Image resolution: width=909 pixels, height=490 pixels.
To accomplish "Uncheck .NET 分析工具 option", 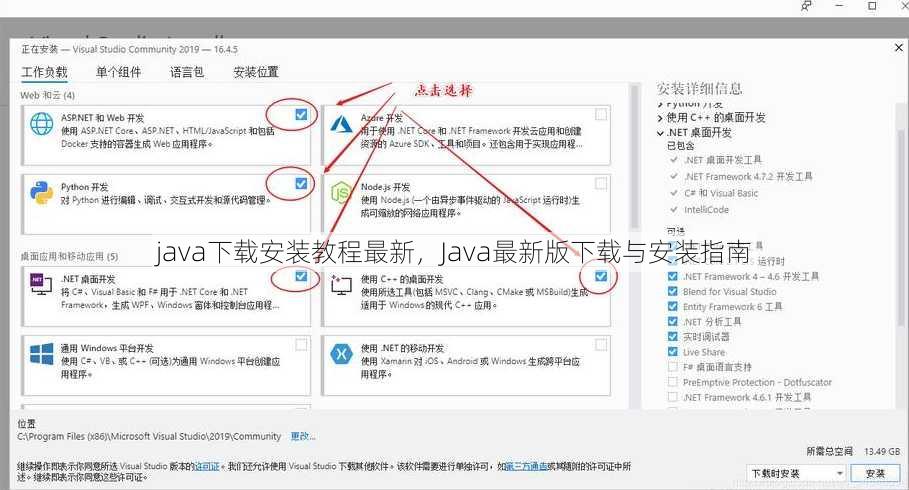I will 672,321.
